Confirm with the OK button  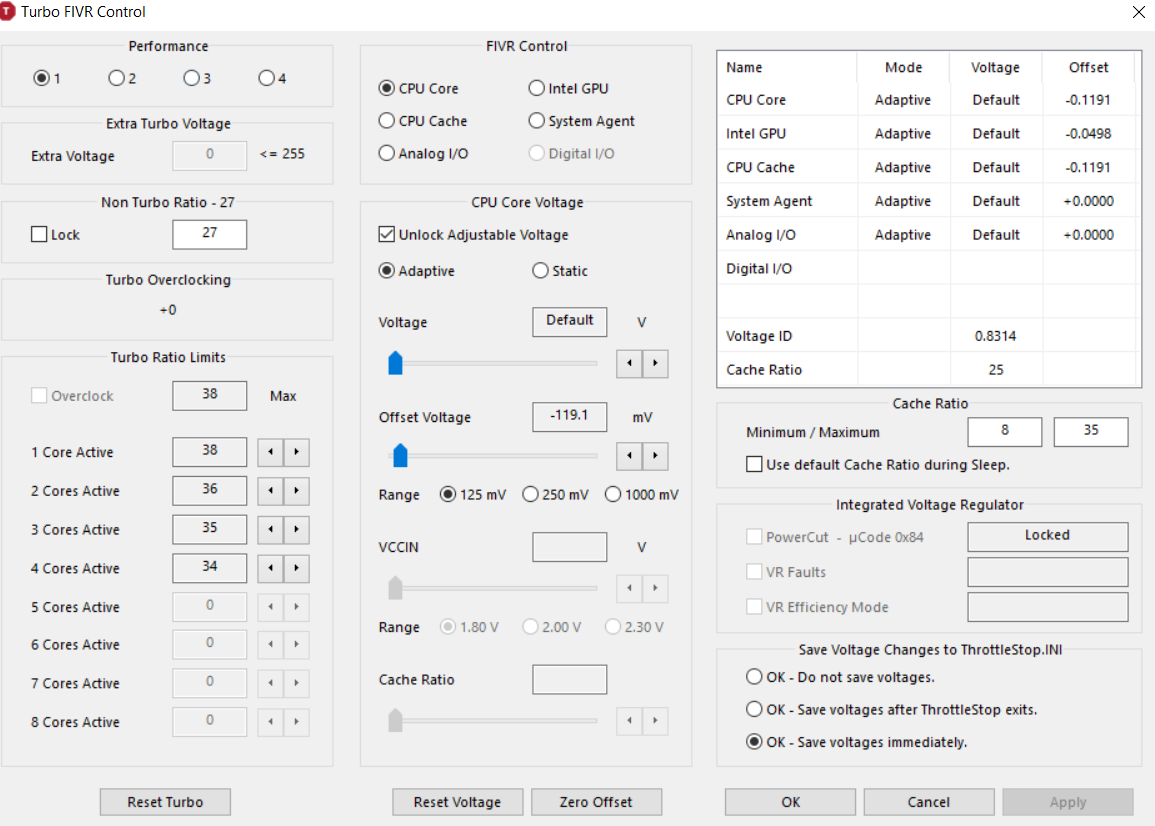[790, 802]
